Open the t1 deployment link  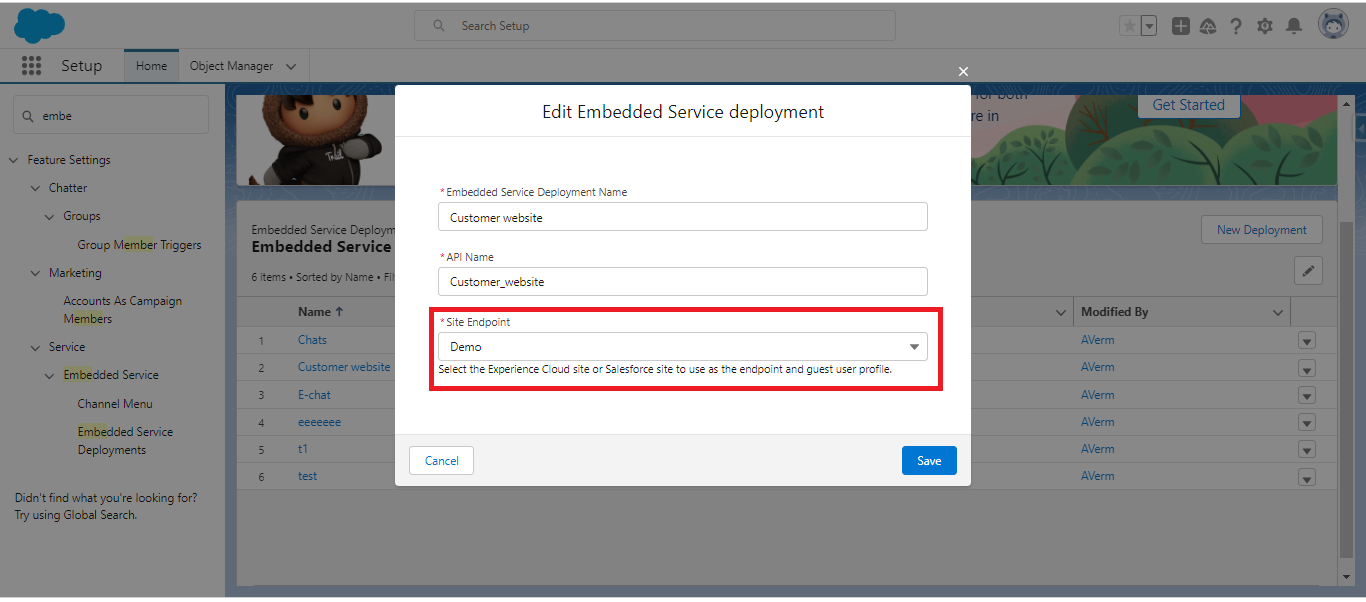pyautogui.click(x=303, y=449)
